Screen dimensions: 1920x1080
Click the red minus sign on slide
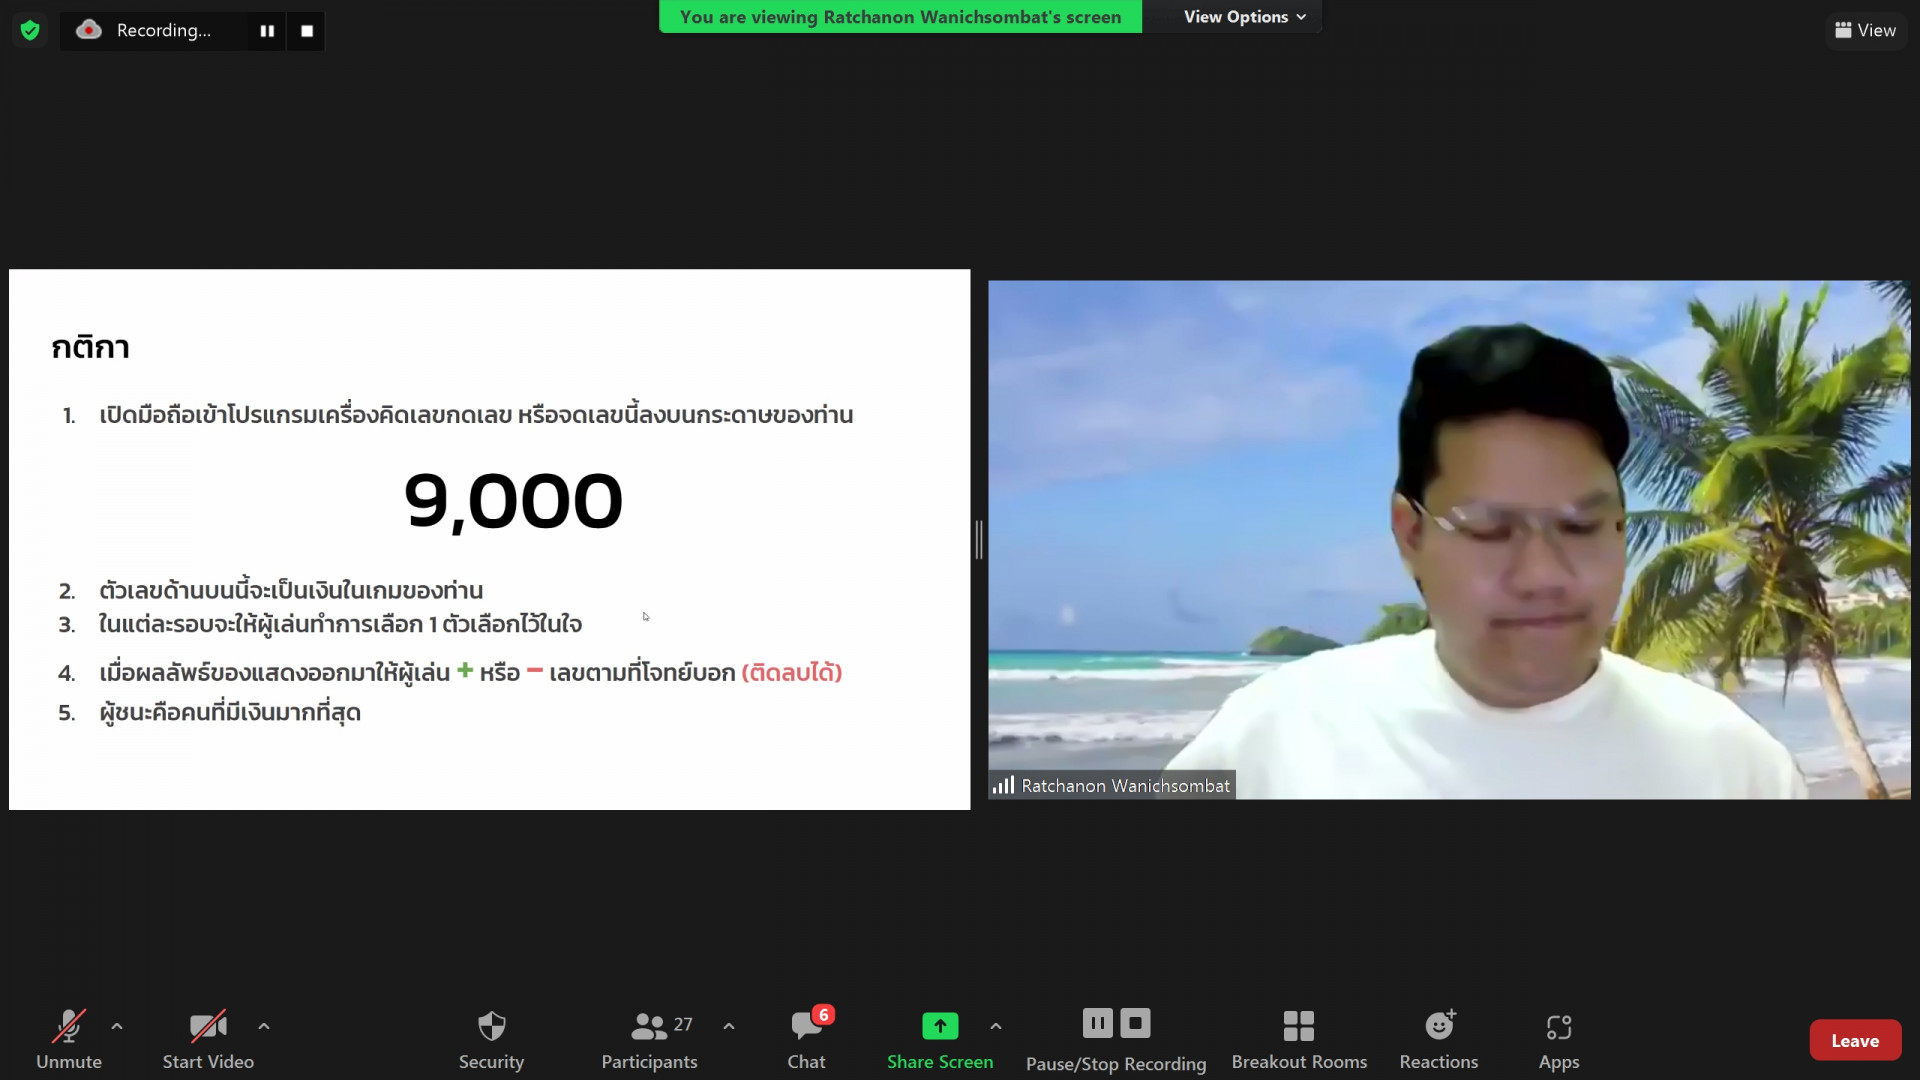coord(535,670)
